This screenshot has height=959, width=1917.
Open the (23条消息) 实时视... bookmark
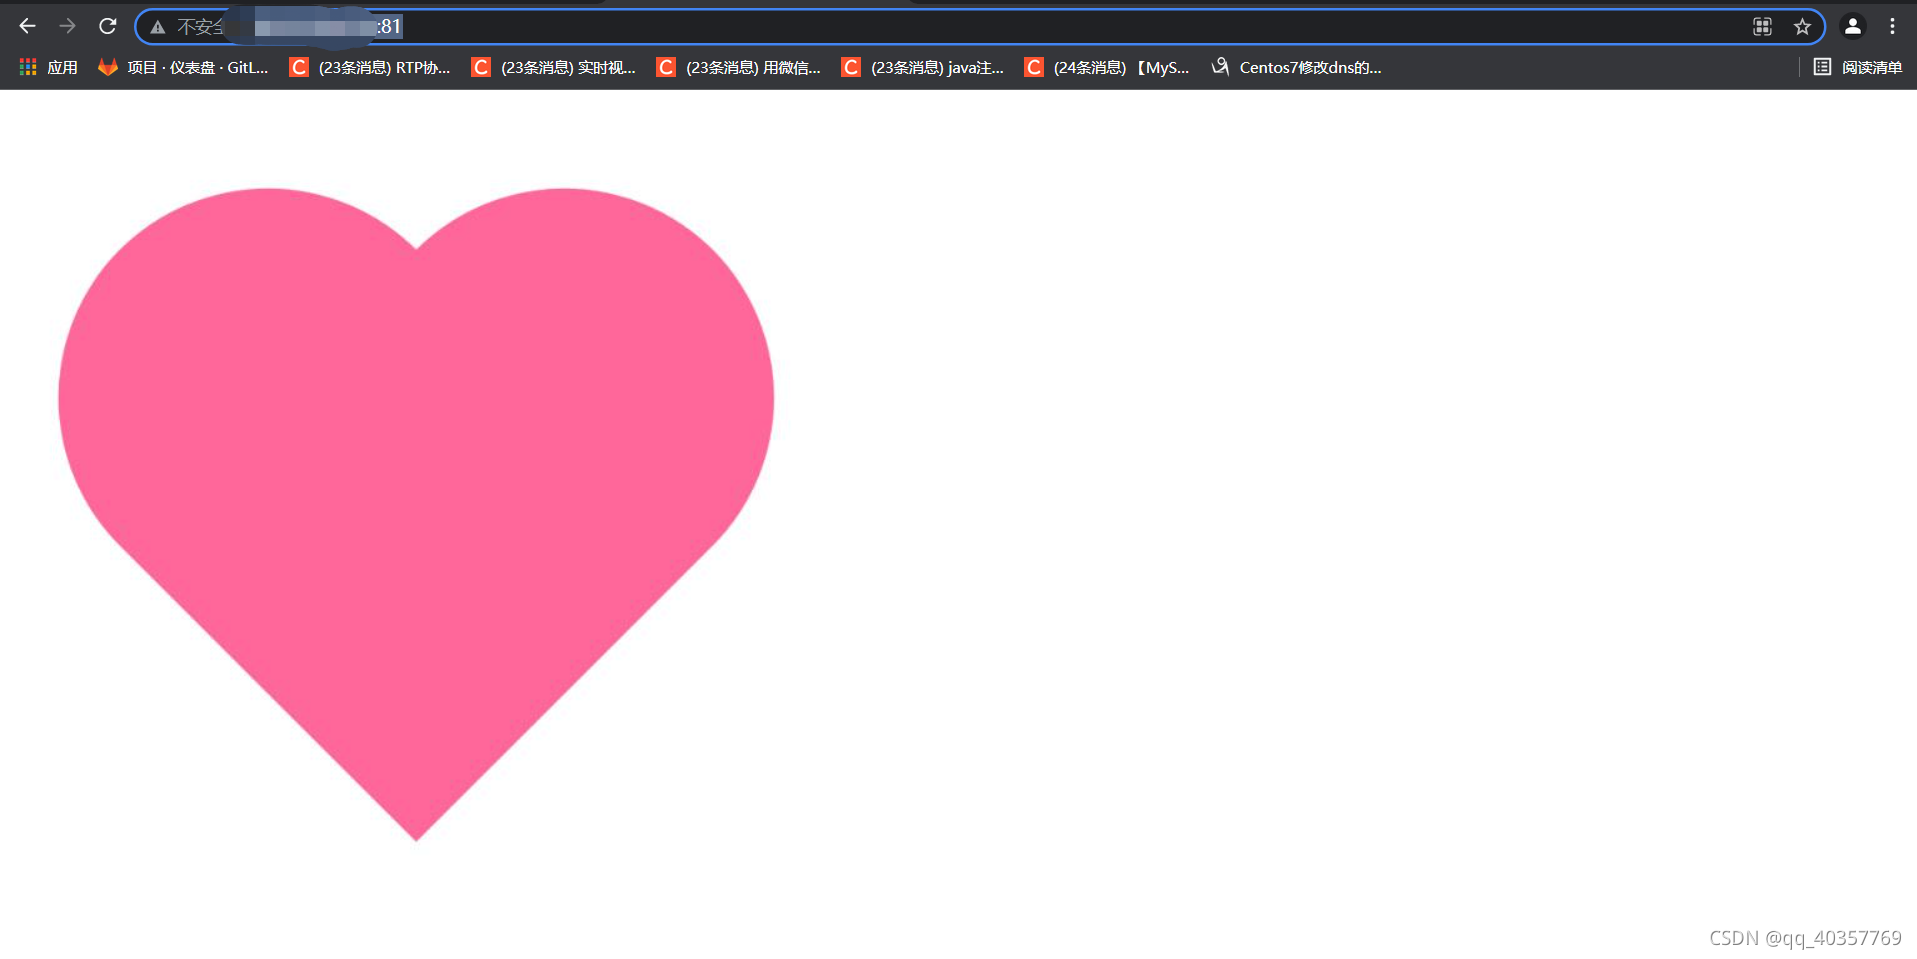(553, 67)
